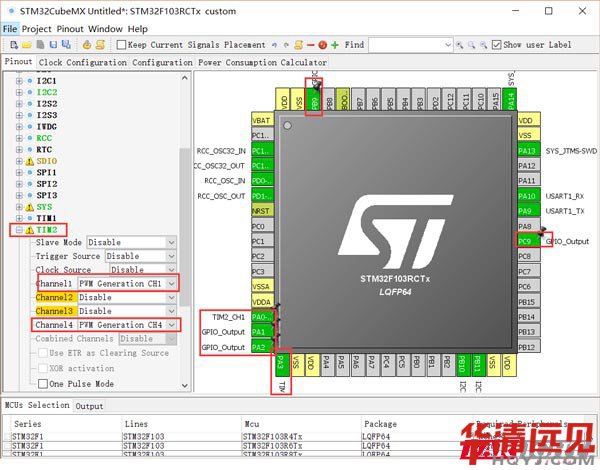
Task: Open the Pinout menu
Action: tap(70, 29)
